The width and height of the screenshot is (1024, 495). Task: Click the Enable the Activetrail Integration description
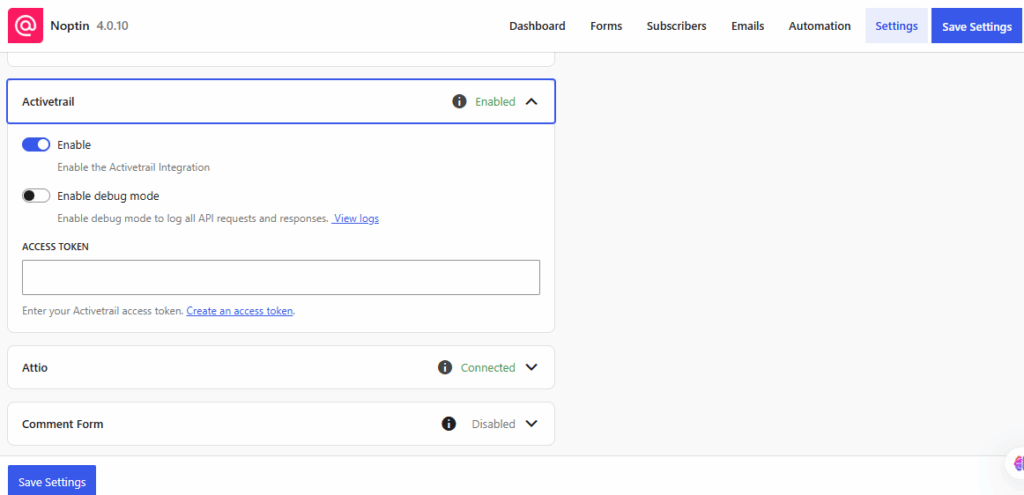[133, 167]
